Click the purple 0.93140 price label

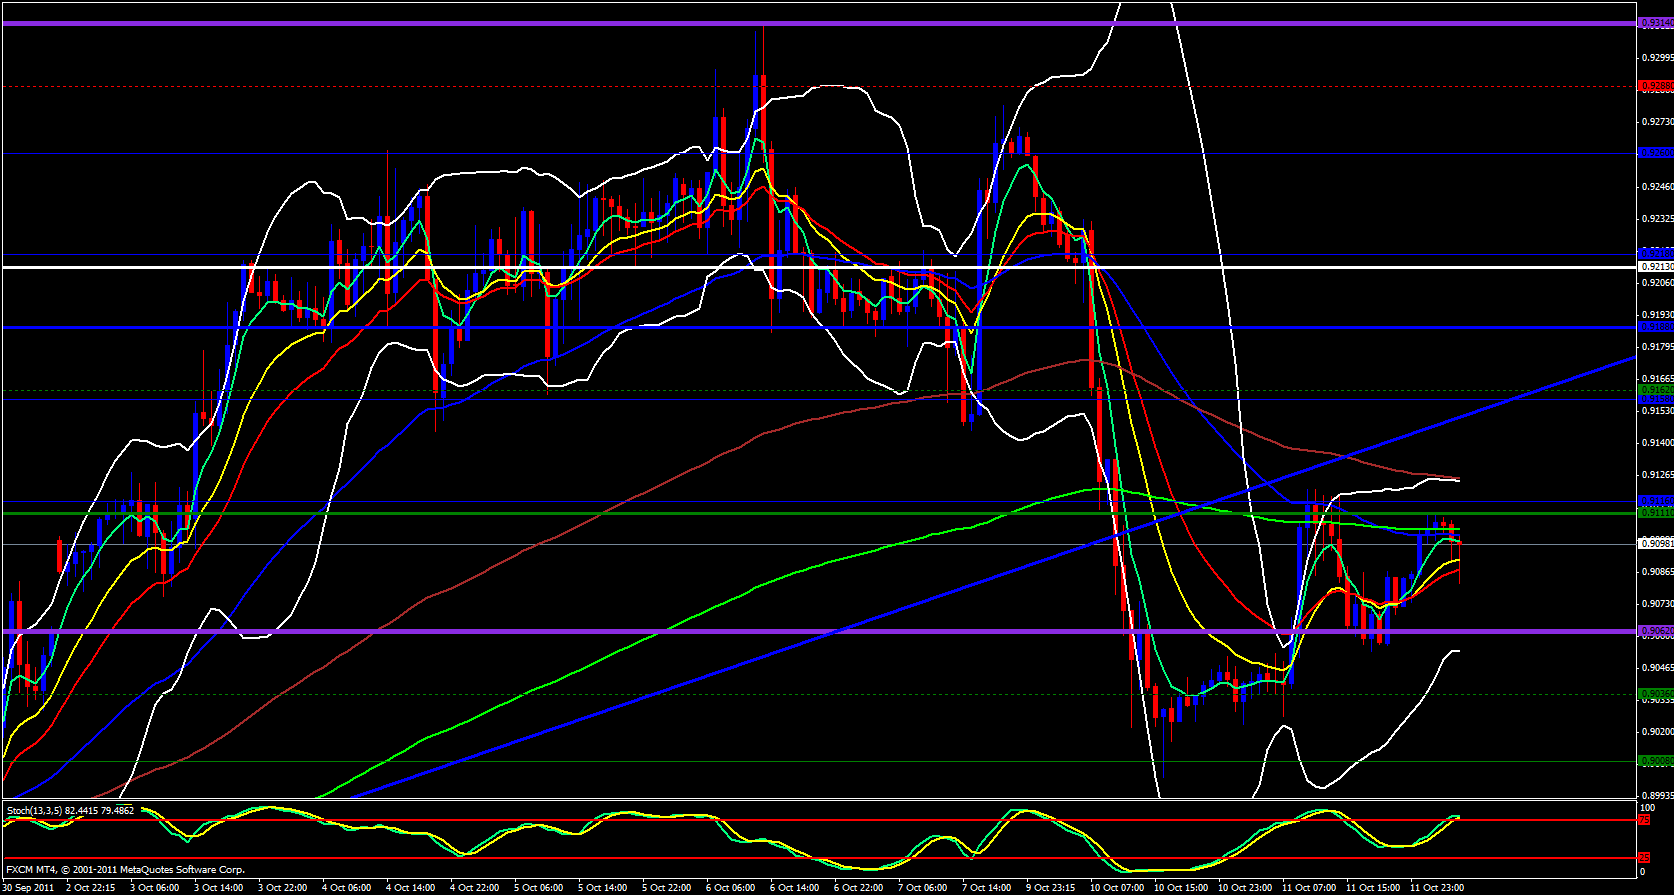[1655, 23]
